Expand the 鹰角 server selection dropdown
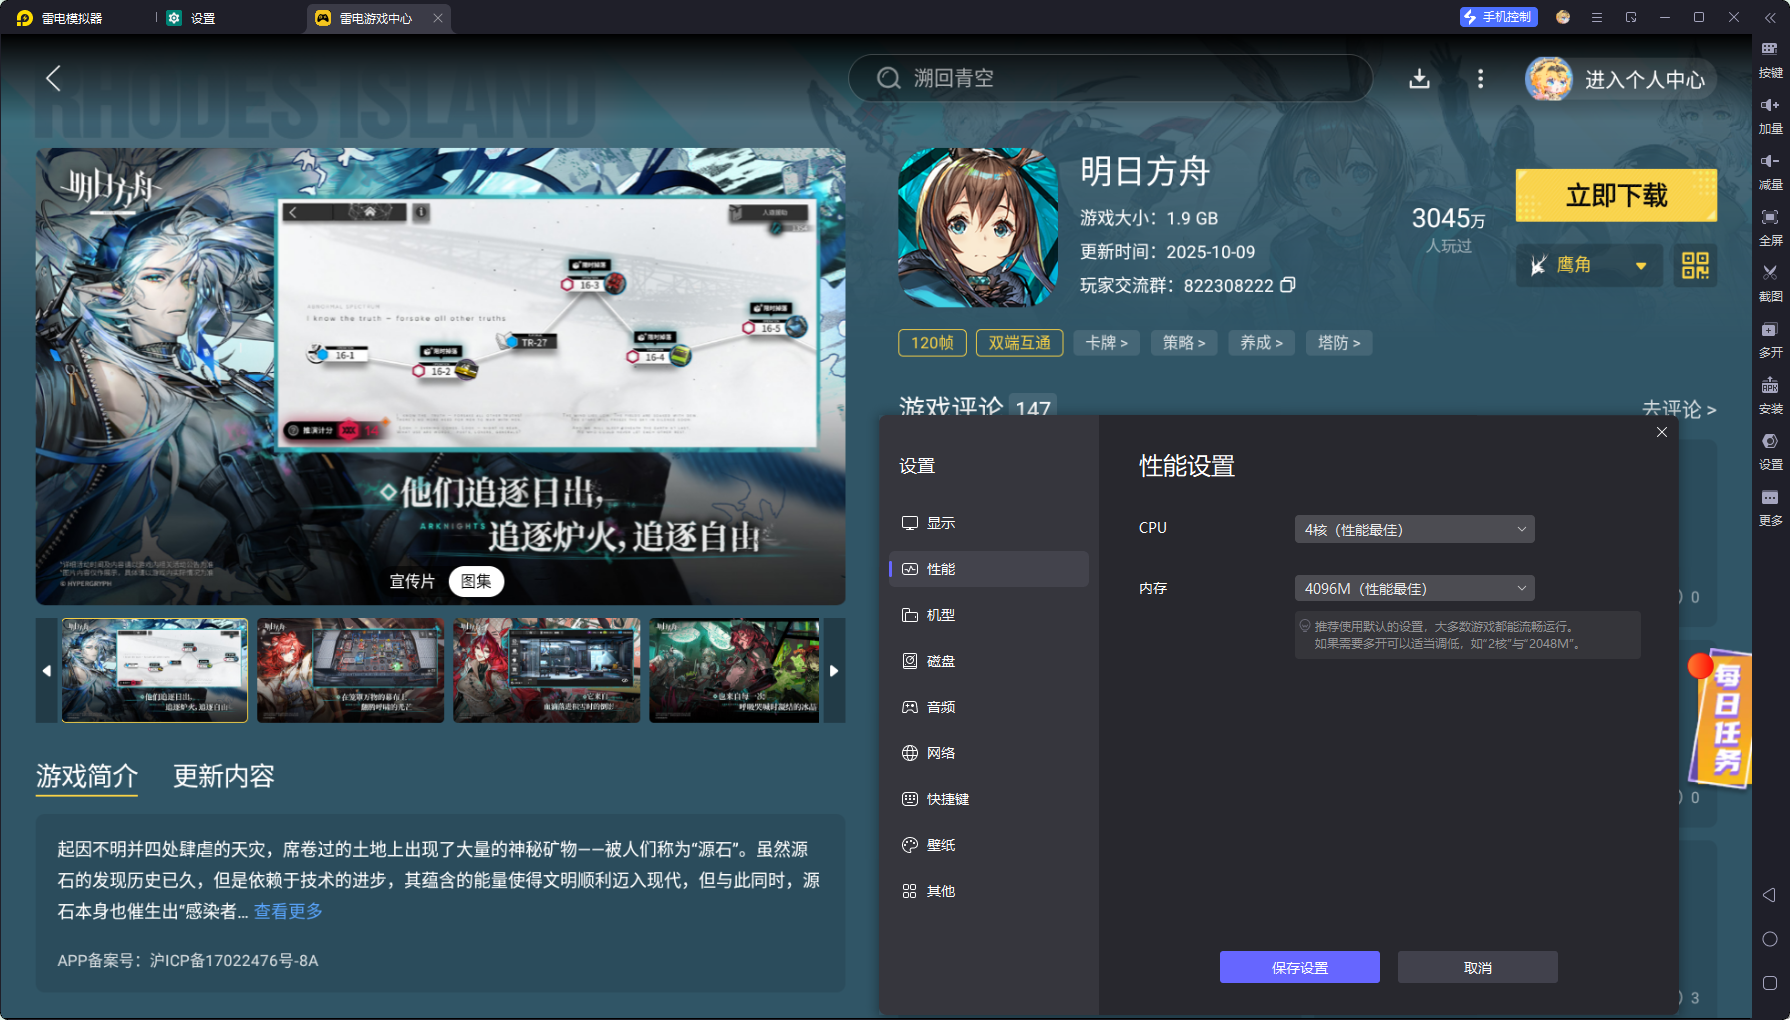 tap(1589, 265)
